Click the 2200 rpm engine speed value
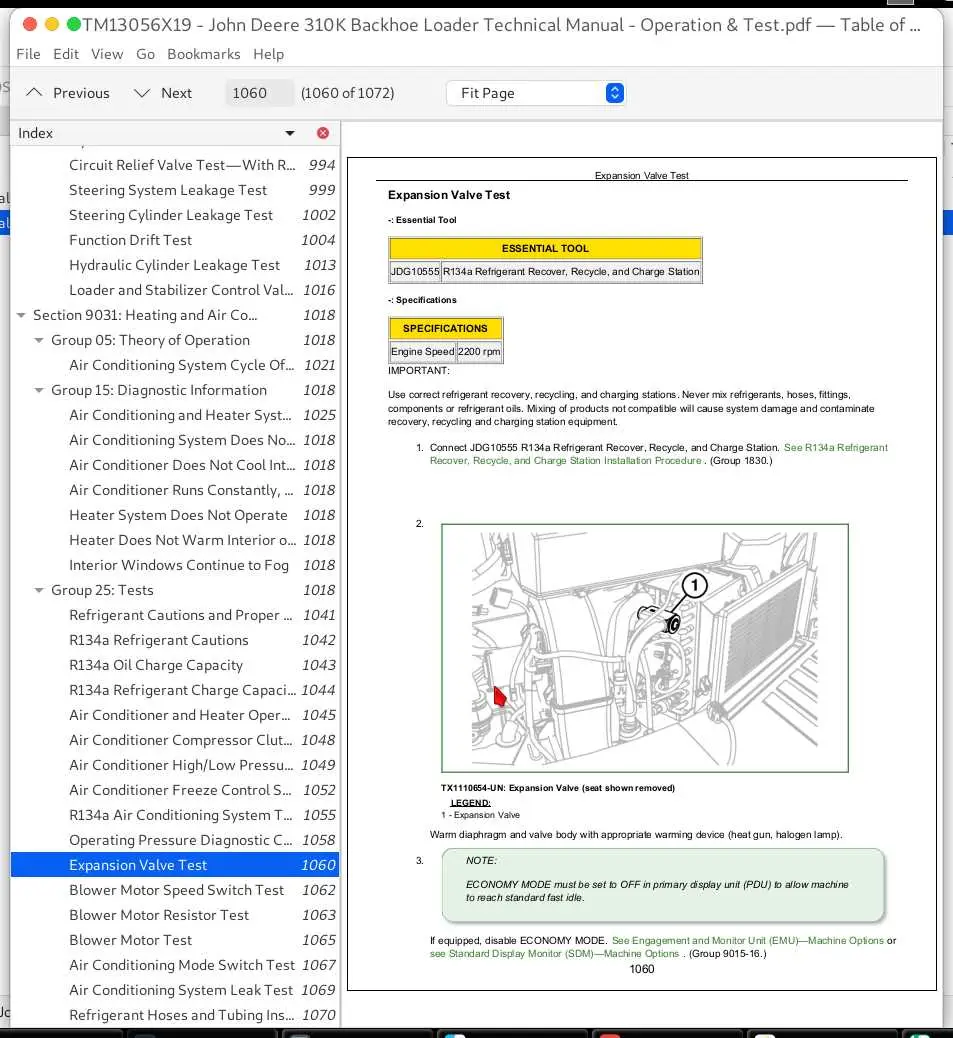Viewport: 953px width, 1038px height. coord(479,352)
